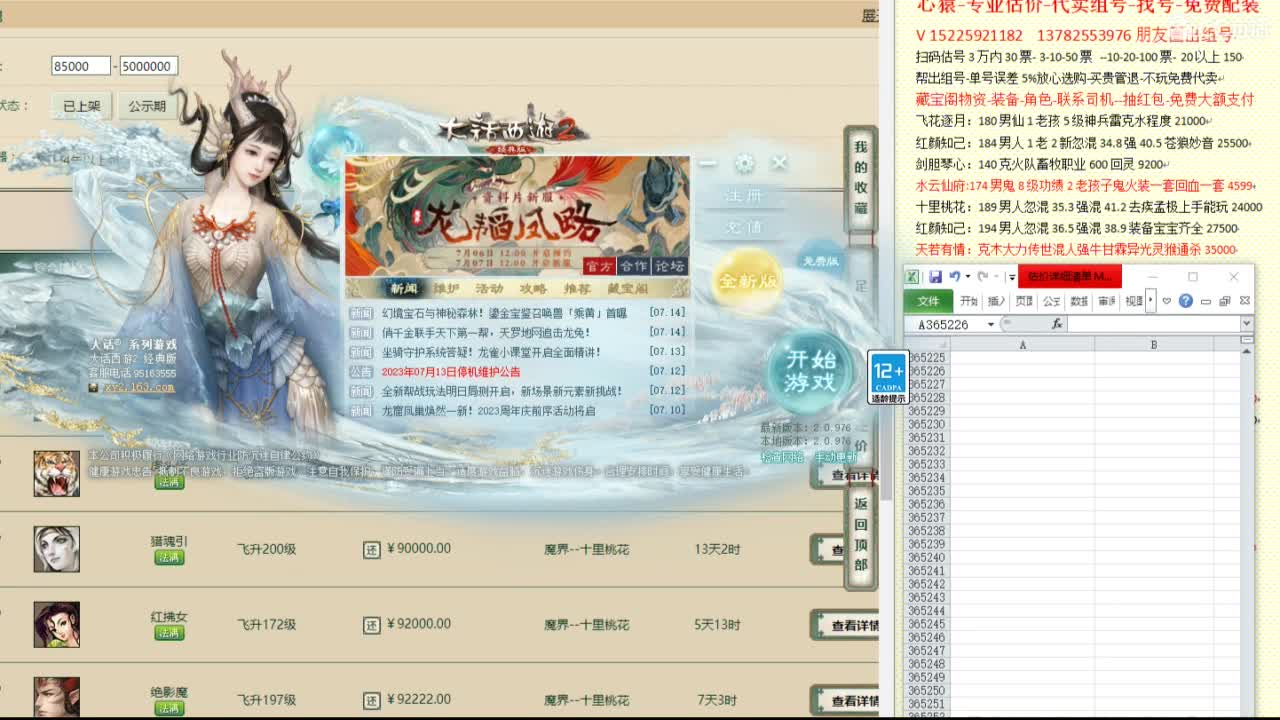Open news 幻境宝石与神秘森林 headline
The width and height of the screenshot is (1280, 720).
(x=504, y=313)
